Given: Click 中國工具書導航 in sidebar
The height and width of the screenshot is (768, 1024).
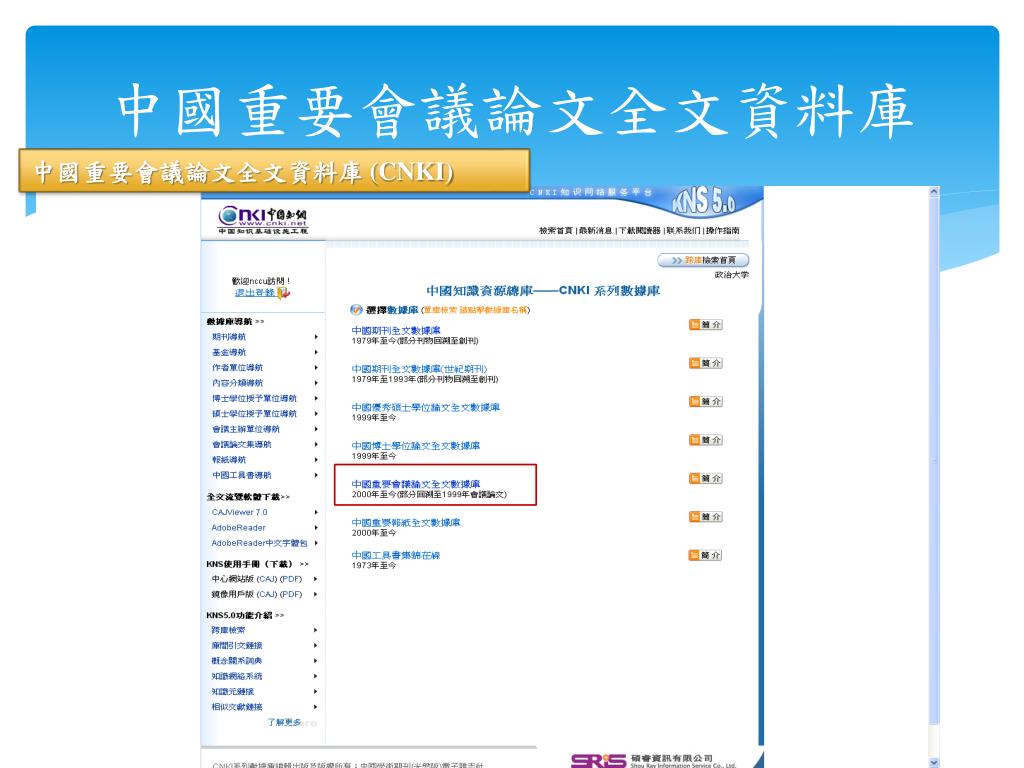Looking at the screenshot, I should coord(242,475).
